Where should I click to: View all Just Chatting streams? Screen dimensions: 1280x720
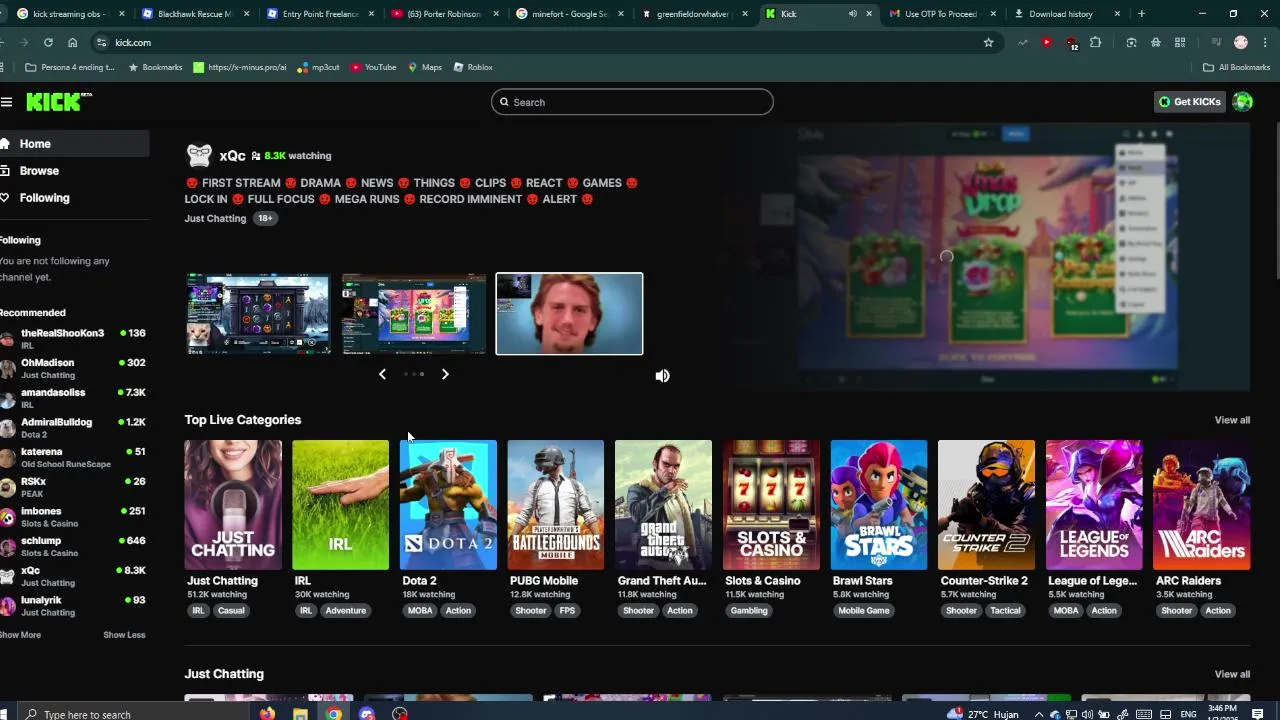point(1232,674)
